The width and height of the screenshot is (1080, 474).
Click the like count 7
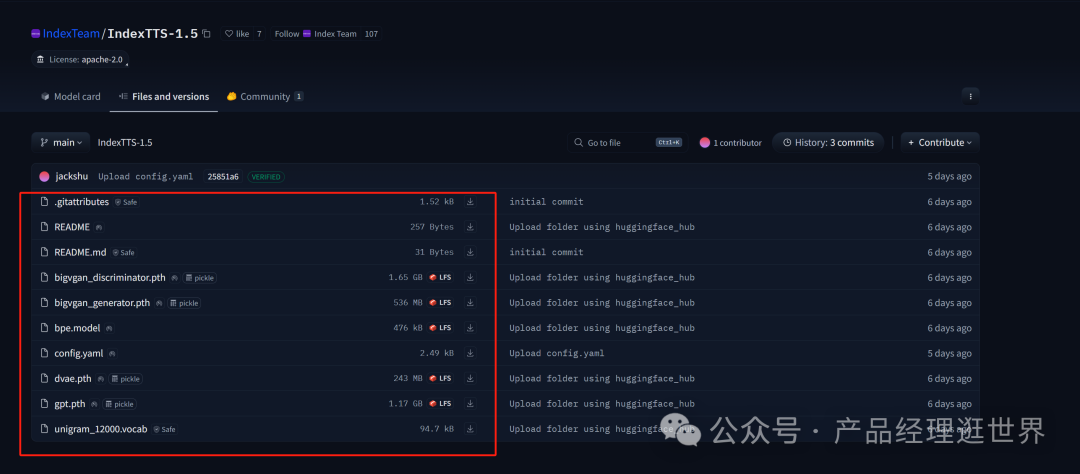click(260, 33)
